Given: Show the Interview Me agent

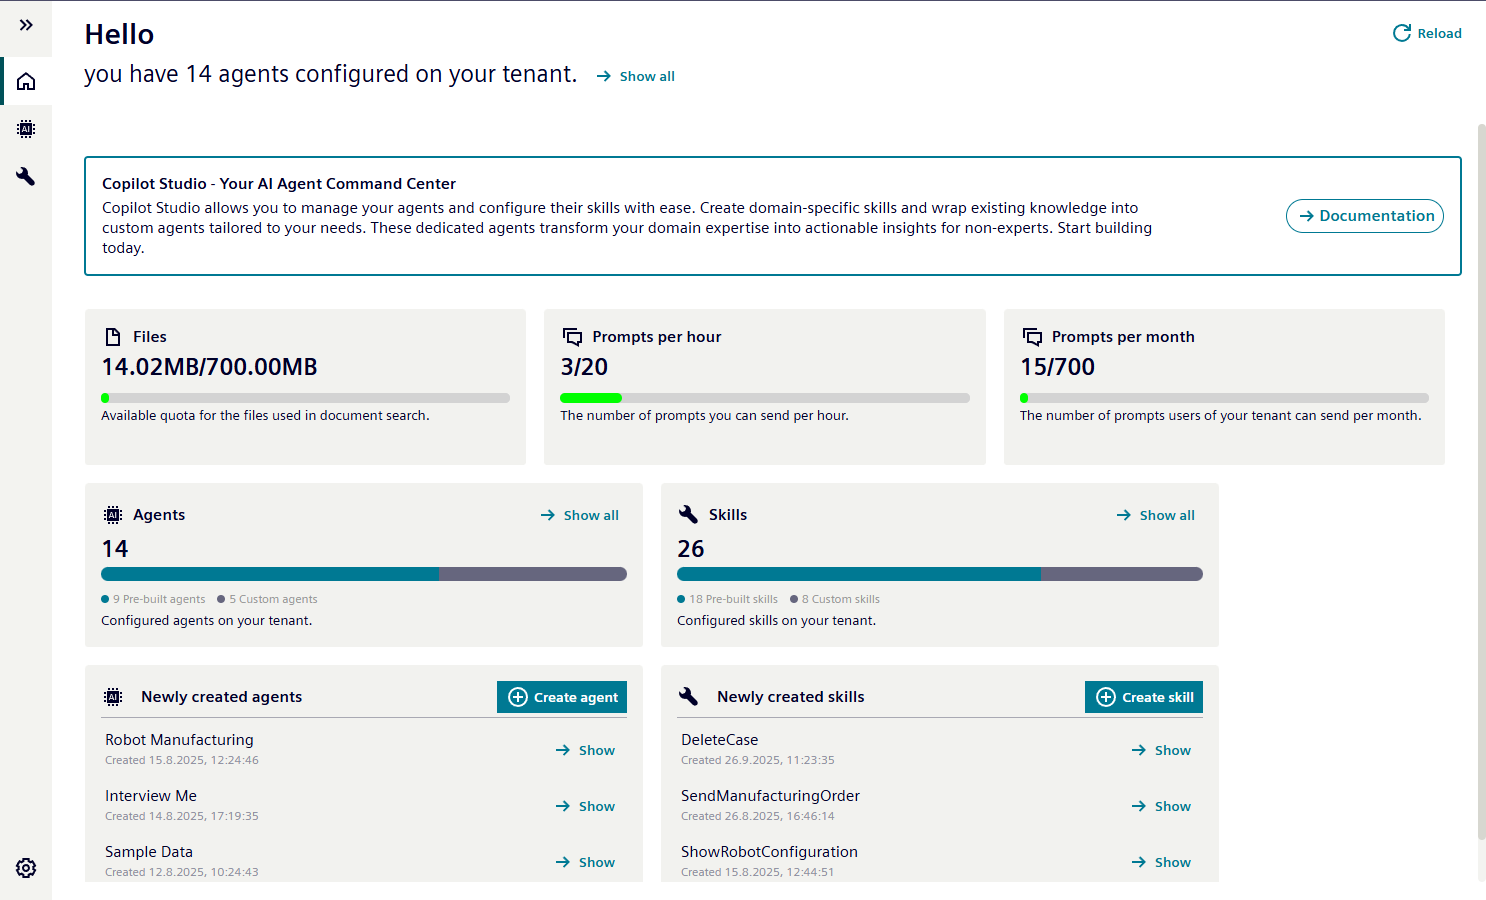Looking at the screenshot, I should [586, 806].
